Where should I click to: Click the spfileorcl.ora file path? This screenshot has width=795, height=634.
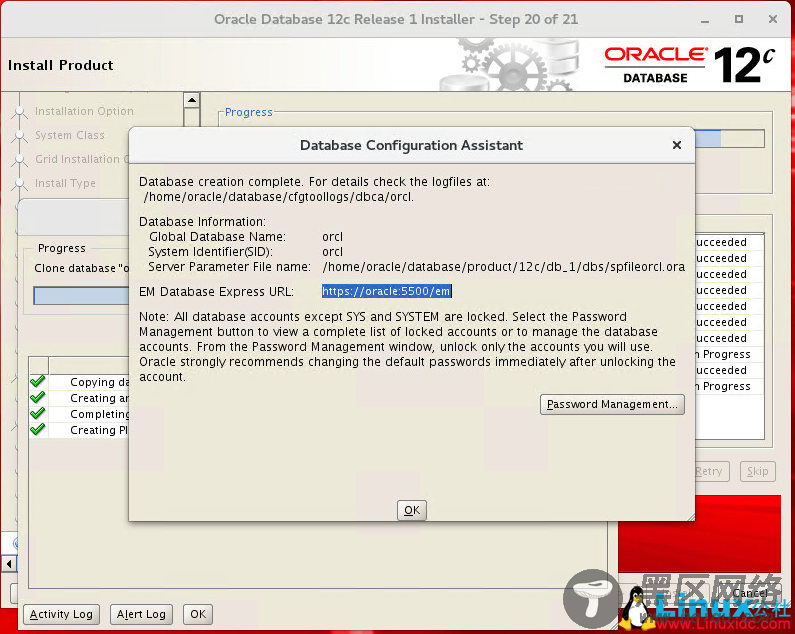pyautogui.click(x=503, y=267)
